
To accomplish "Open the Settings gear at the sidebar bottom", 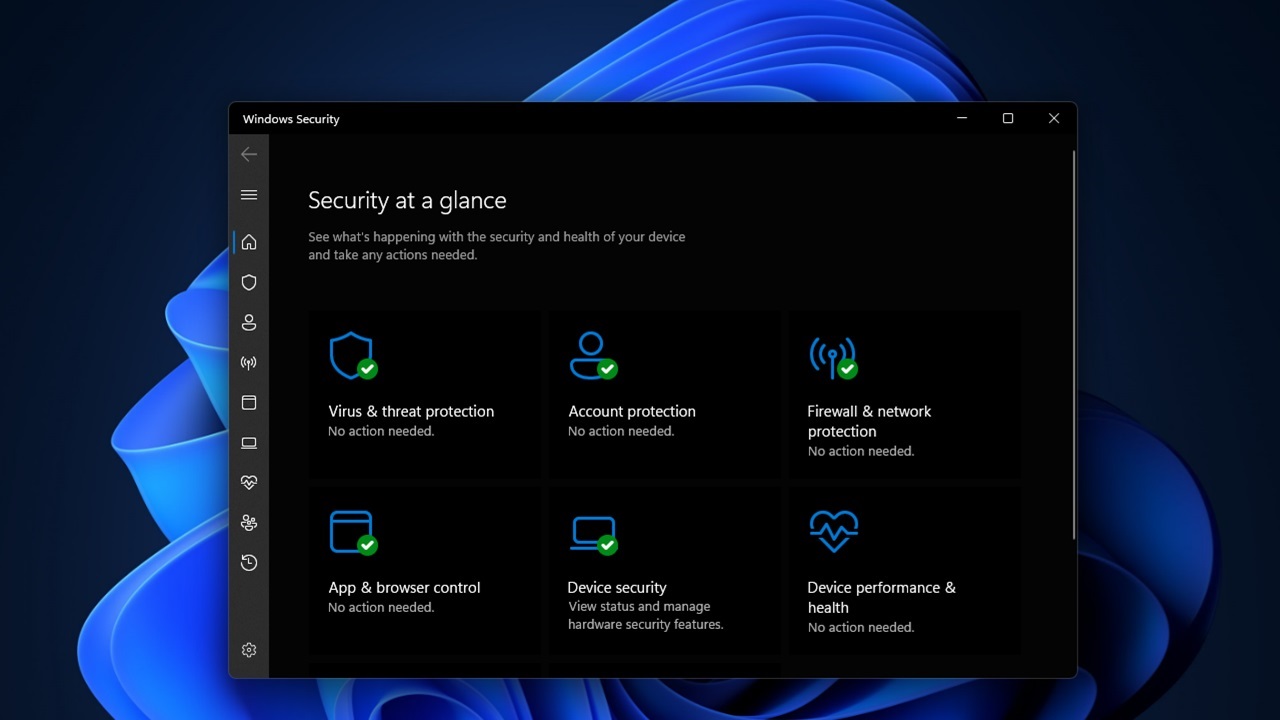I will point(249,649).
